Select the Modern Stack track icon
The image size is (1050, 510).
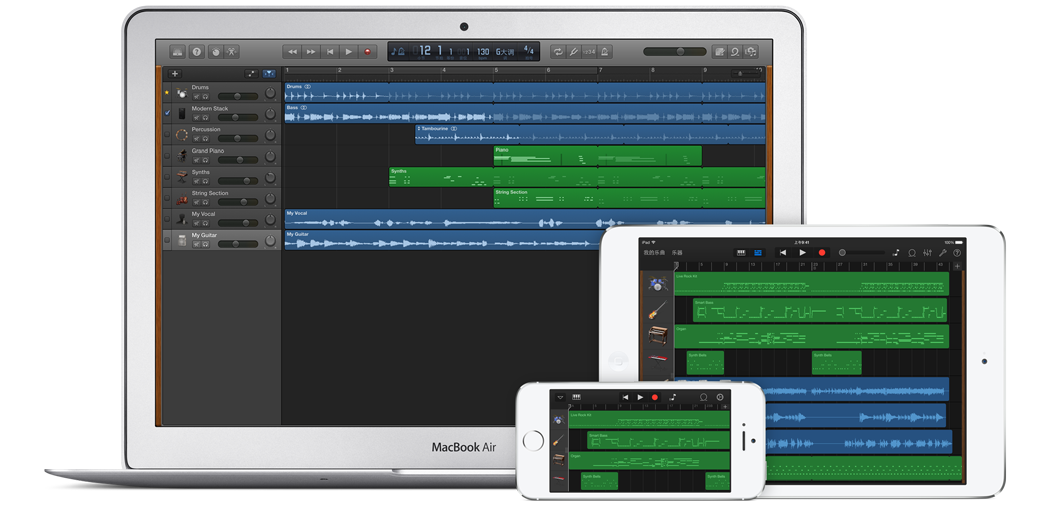tap(181, 114)
